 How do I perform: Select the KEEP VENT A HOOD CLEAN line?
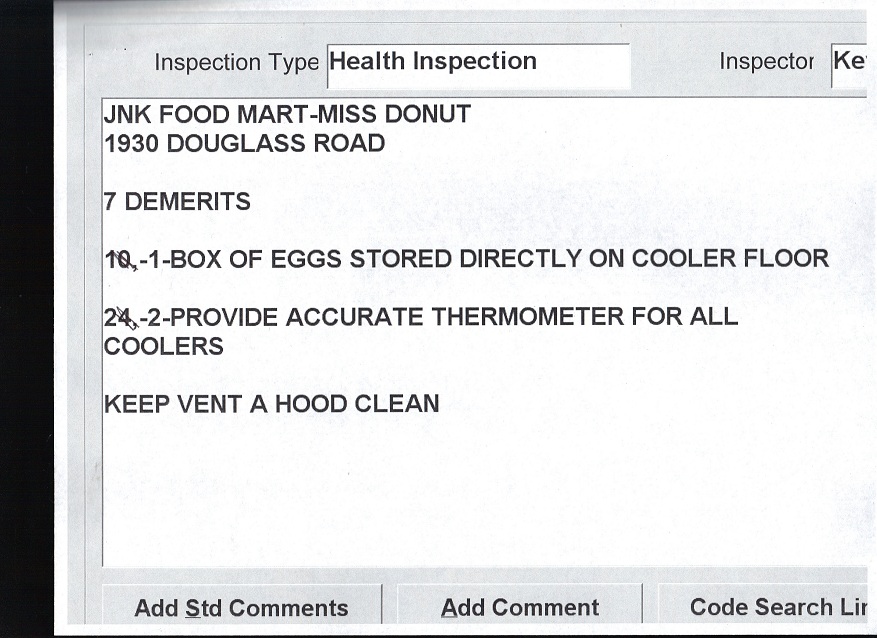271,405
